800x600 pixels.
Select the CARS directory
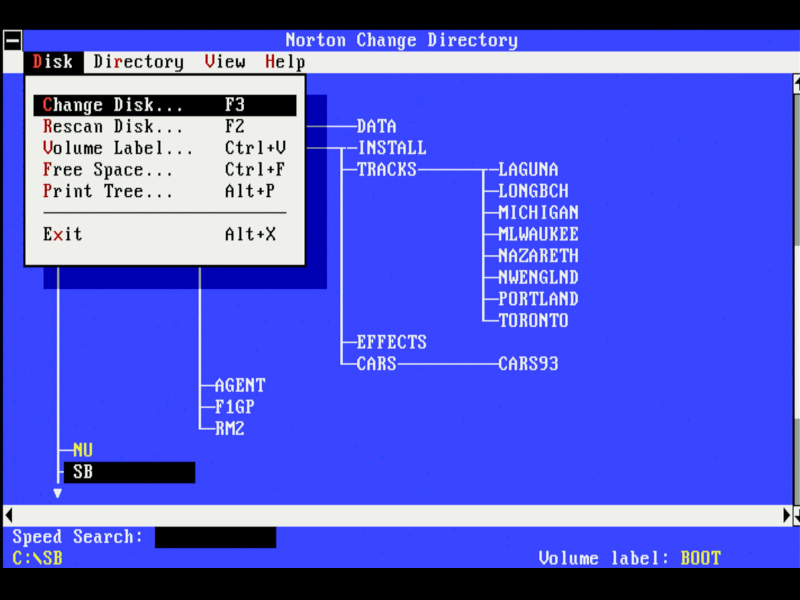tap(377, 364)
